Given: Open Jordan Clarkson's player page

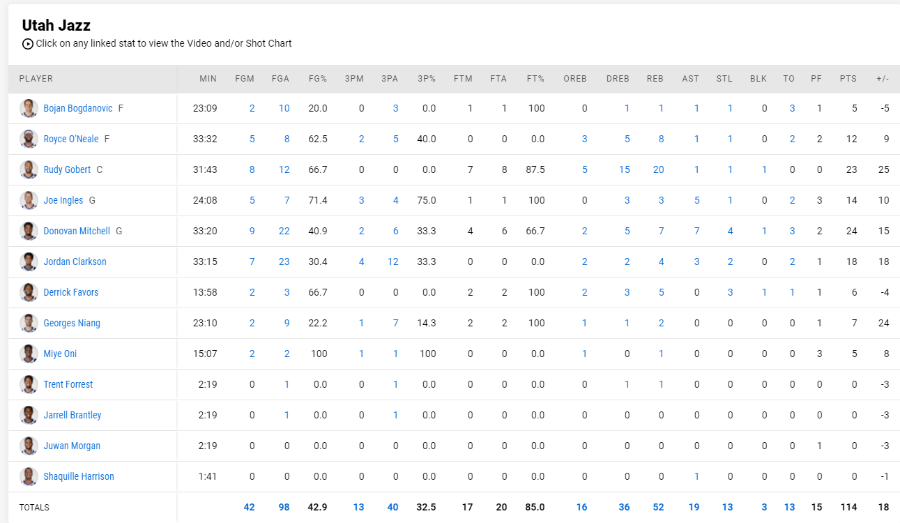Looking at the screenshot, I should click(x=75, y=261).
